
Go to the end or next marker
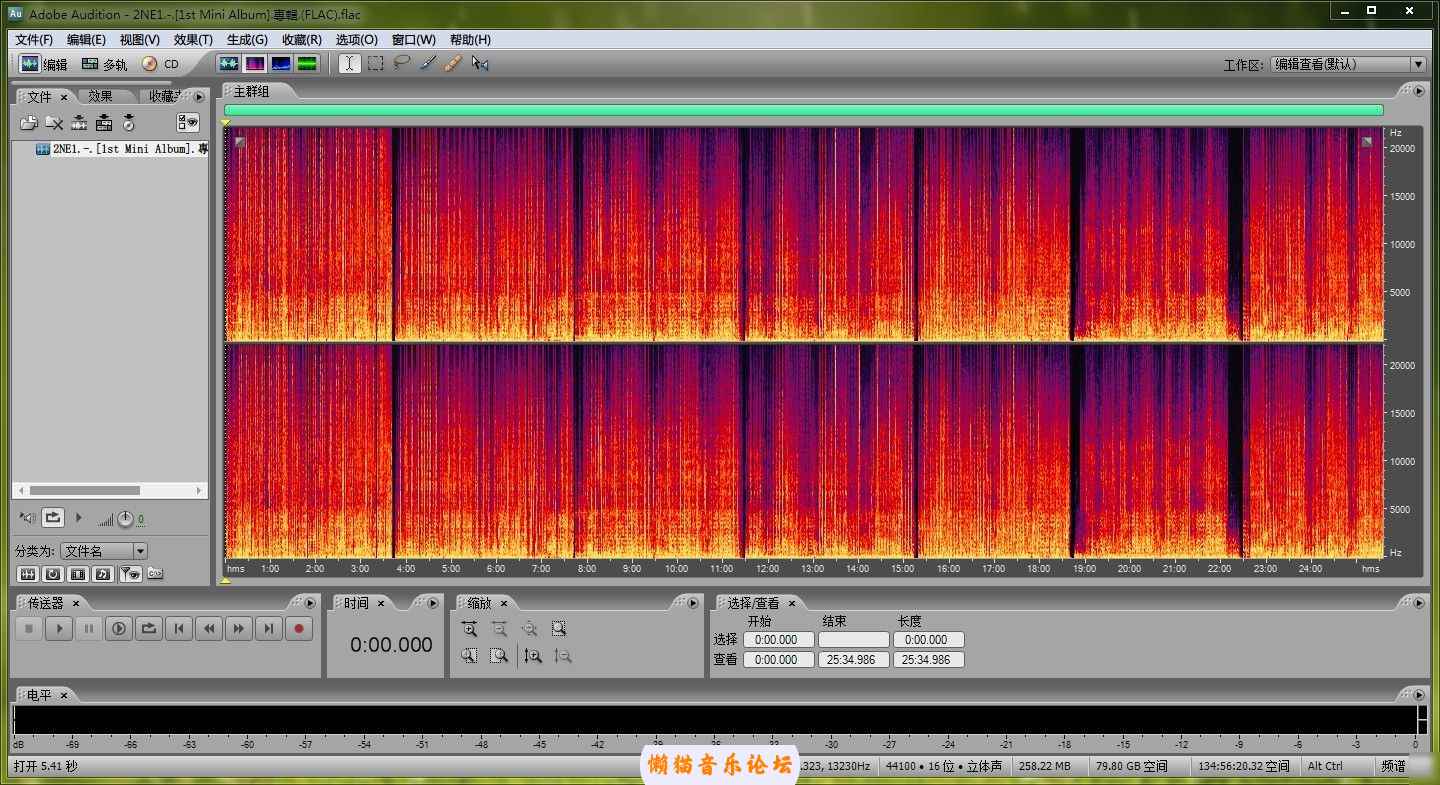click(269, 629)
